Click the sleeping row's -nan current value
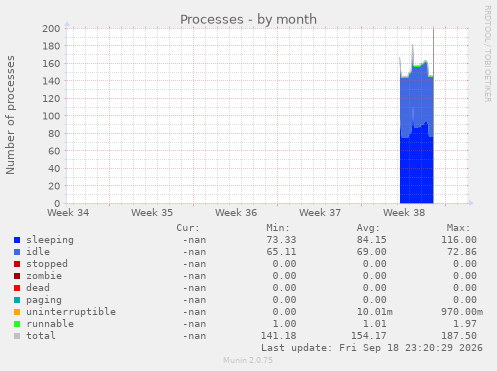This screenshot has height=371, width=497. pyautogui.click(x=194, y=240)
